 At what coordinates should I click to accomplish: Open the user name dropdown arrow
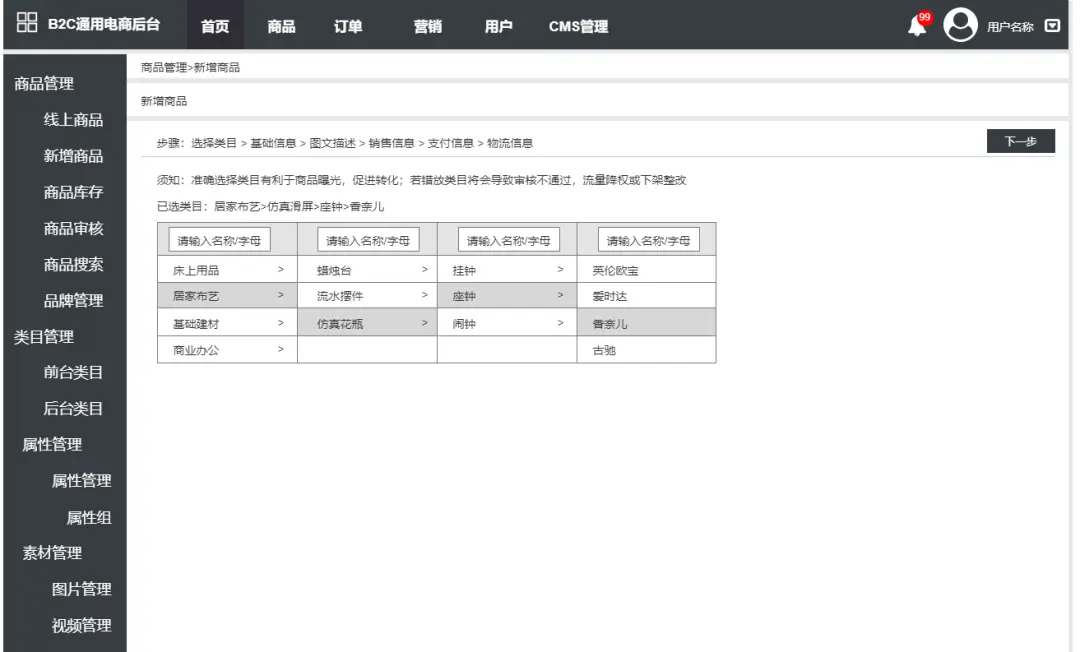[x=1052, y=26]
